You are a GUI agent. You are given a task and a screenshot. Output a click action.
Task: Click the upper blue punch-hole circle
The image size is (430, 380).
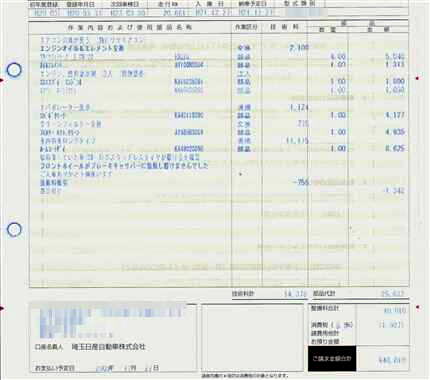[14, 70]
